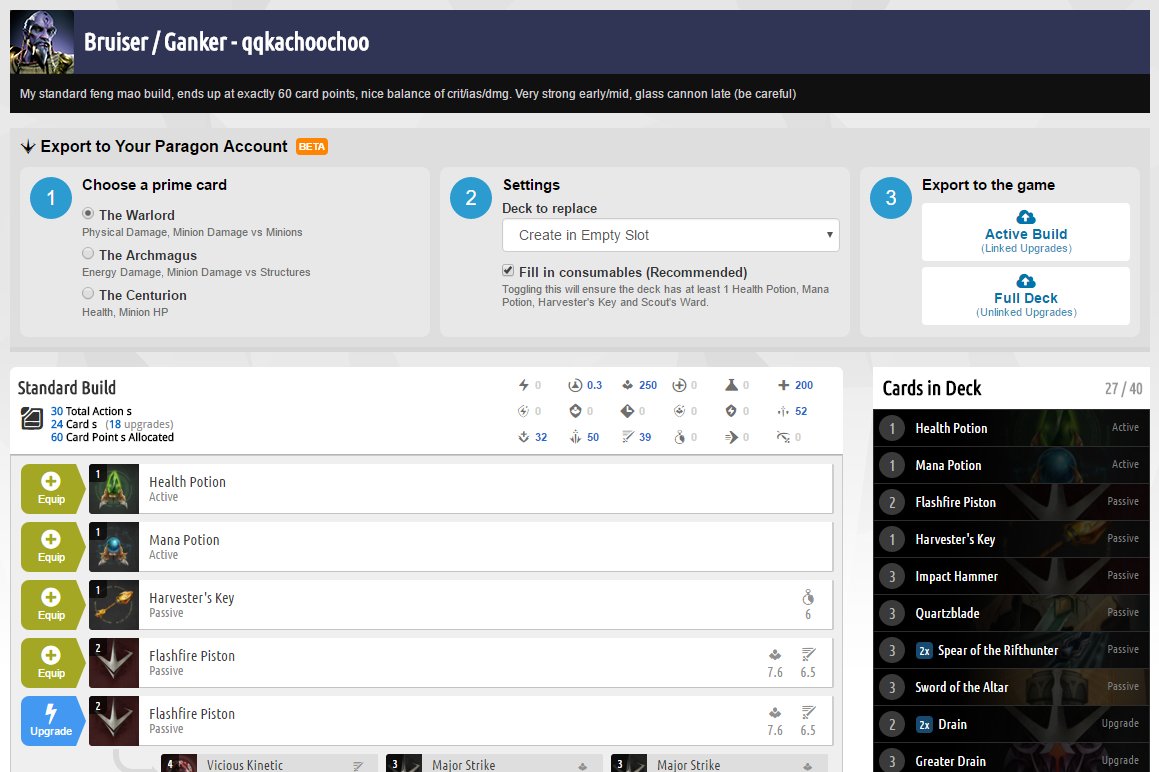Viewport: 1159px width, 772px height.
Task: Click the blue Upgrade button on Flashfire Piston
Action: tap(51, 721)
